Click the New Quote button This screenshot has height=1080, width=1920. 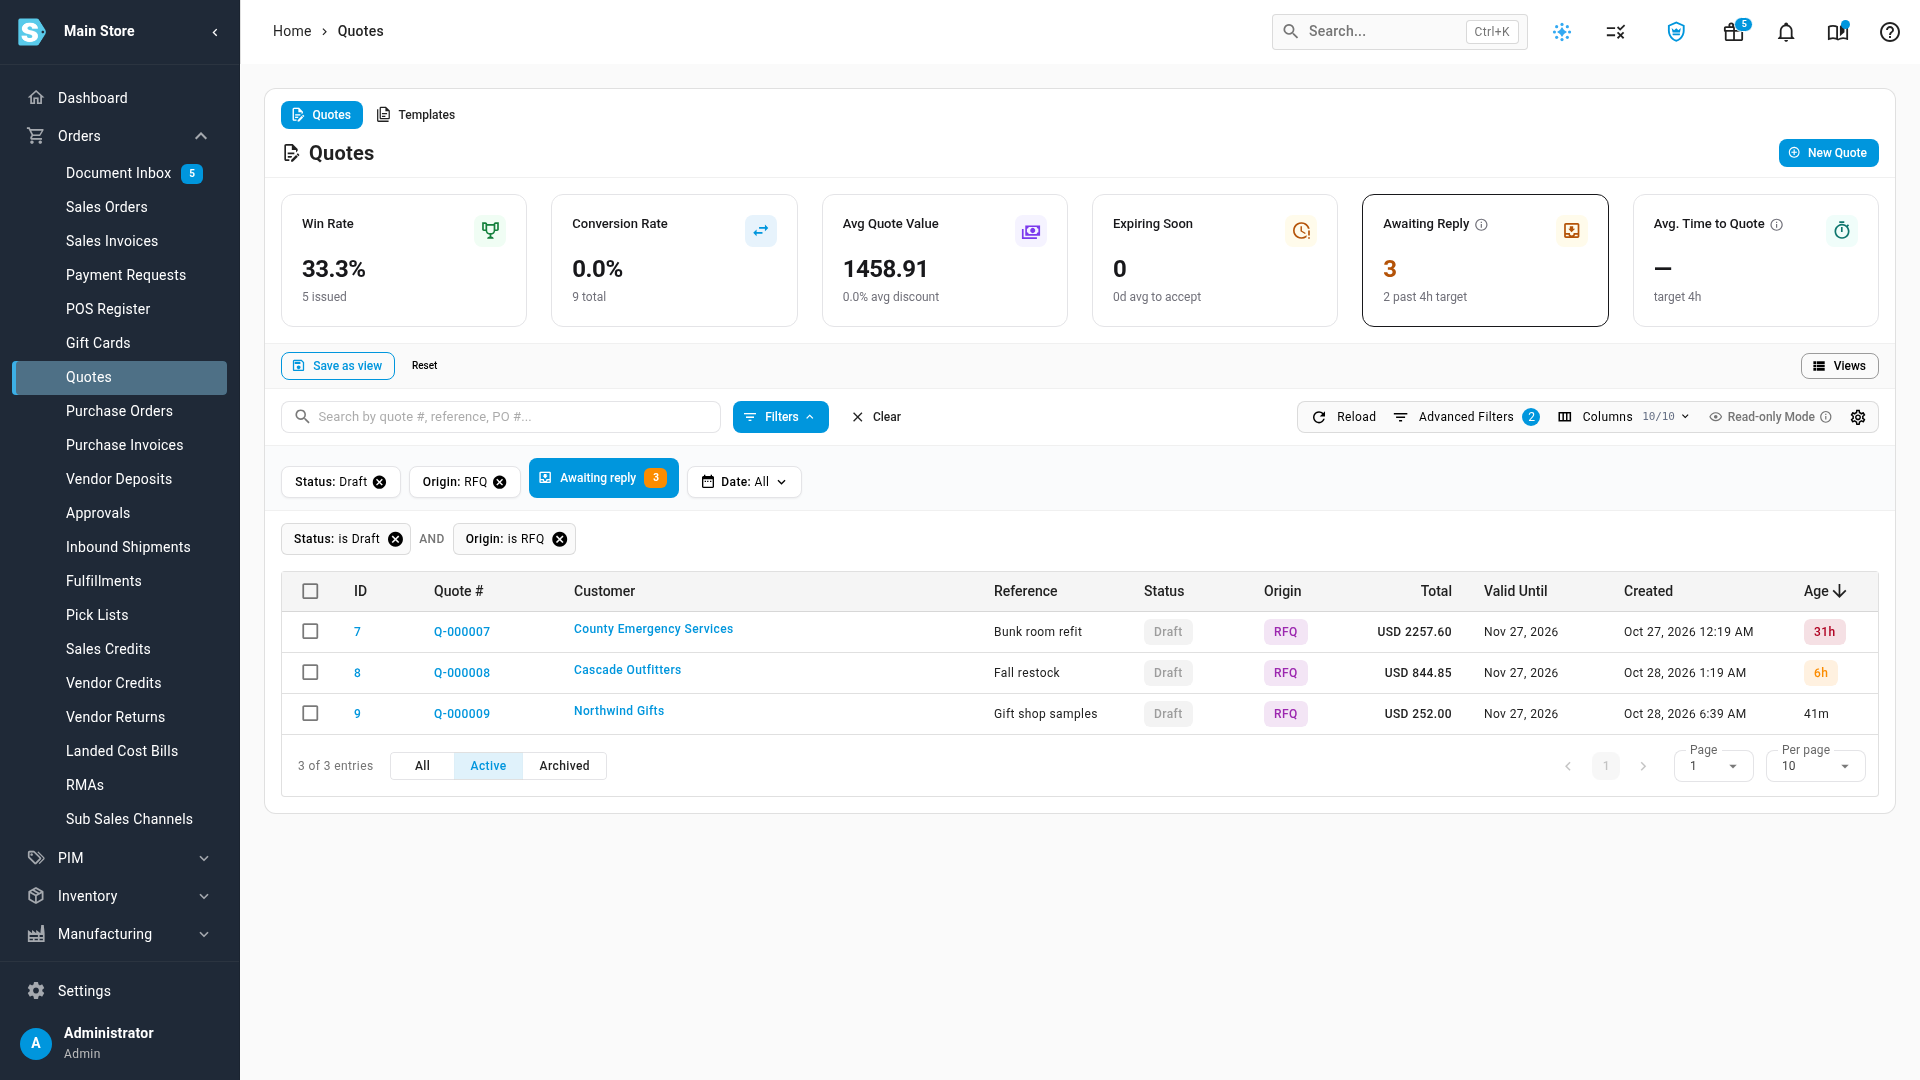click(x=1828, y=153)
